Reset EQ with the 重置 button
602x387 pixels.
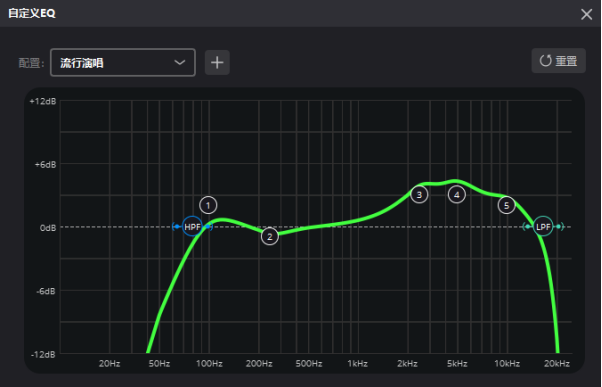(x=559, y=61)
